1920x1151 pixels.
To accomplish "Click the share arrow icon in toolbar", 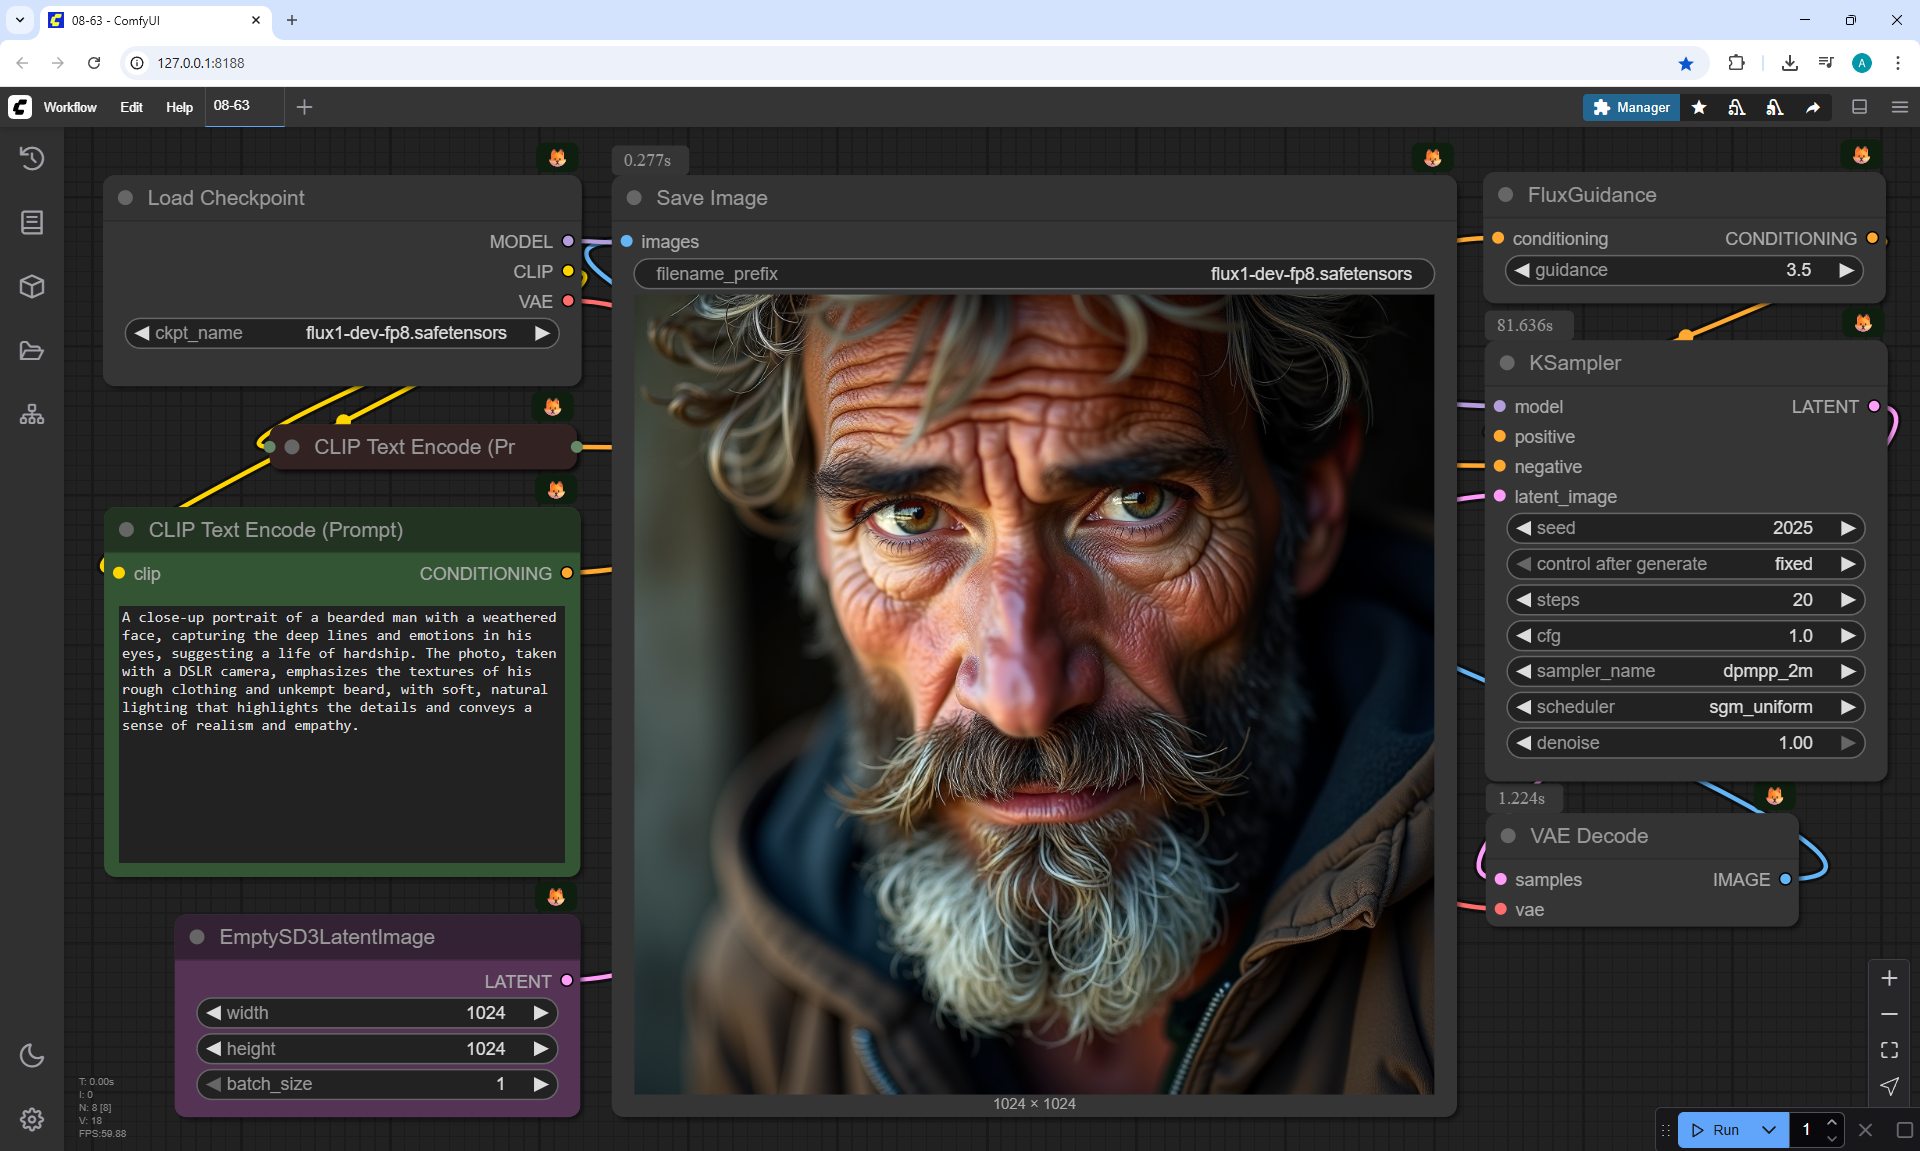I will (x=1813, y=107).
